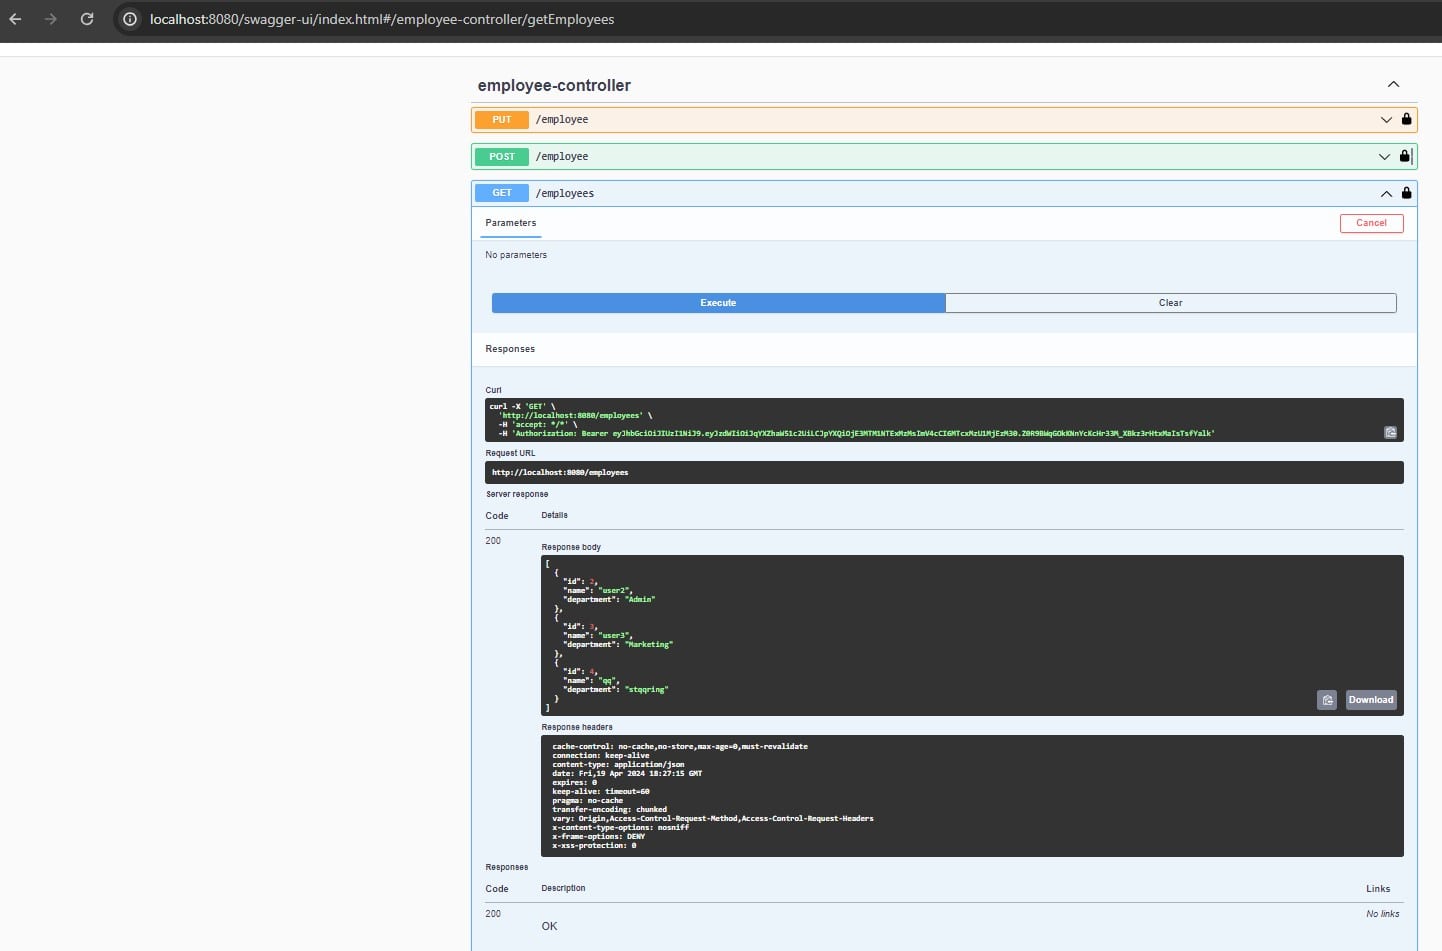Click the 200 server response code
Image resolution: width=1442 pixels, height=951 pixels.
click(x=493, y=541)
